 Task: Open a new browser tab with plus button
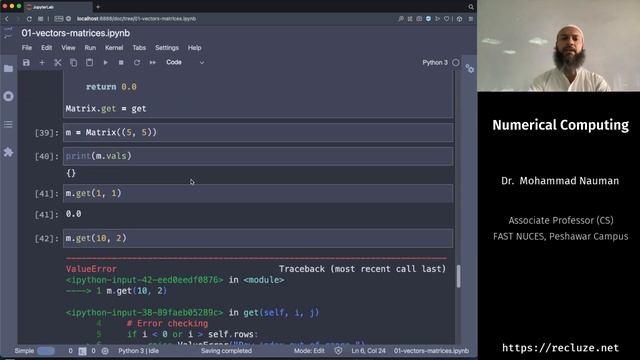(x=98, y=7)
